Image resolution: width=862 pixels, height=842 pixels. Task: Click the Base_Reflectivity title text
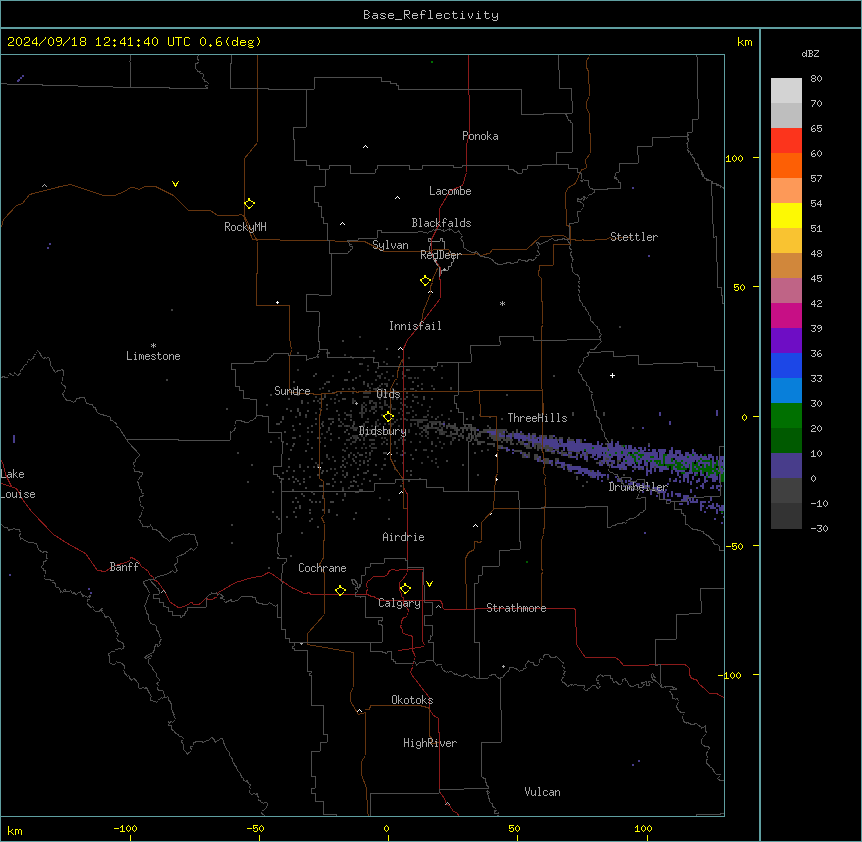pos(431,15)
